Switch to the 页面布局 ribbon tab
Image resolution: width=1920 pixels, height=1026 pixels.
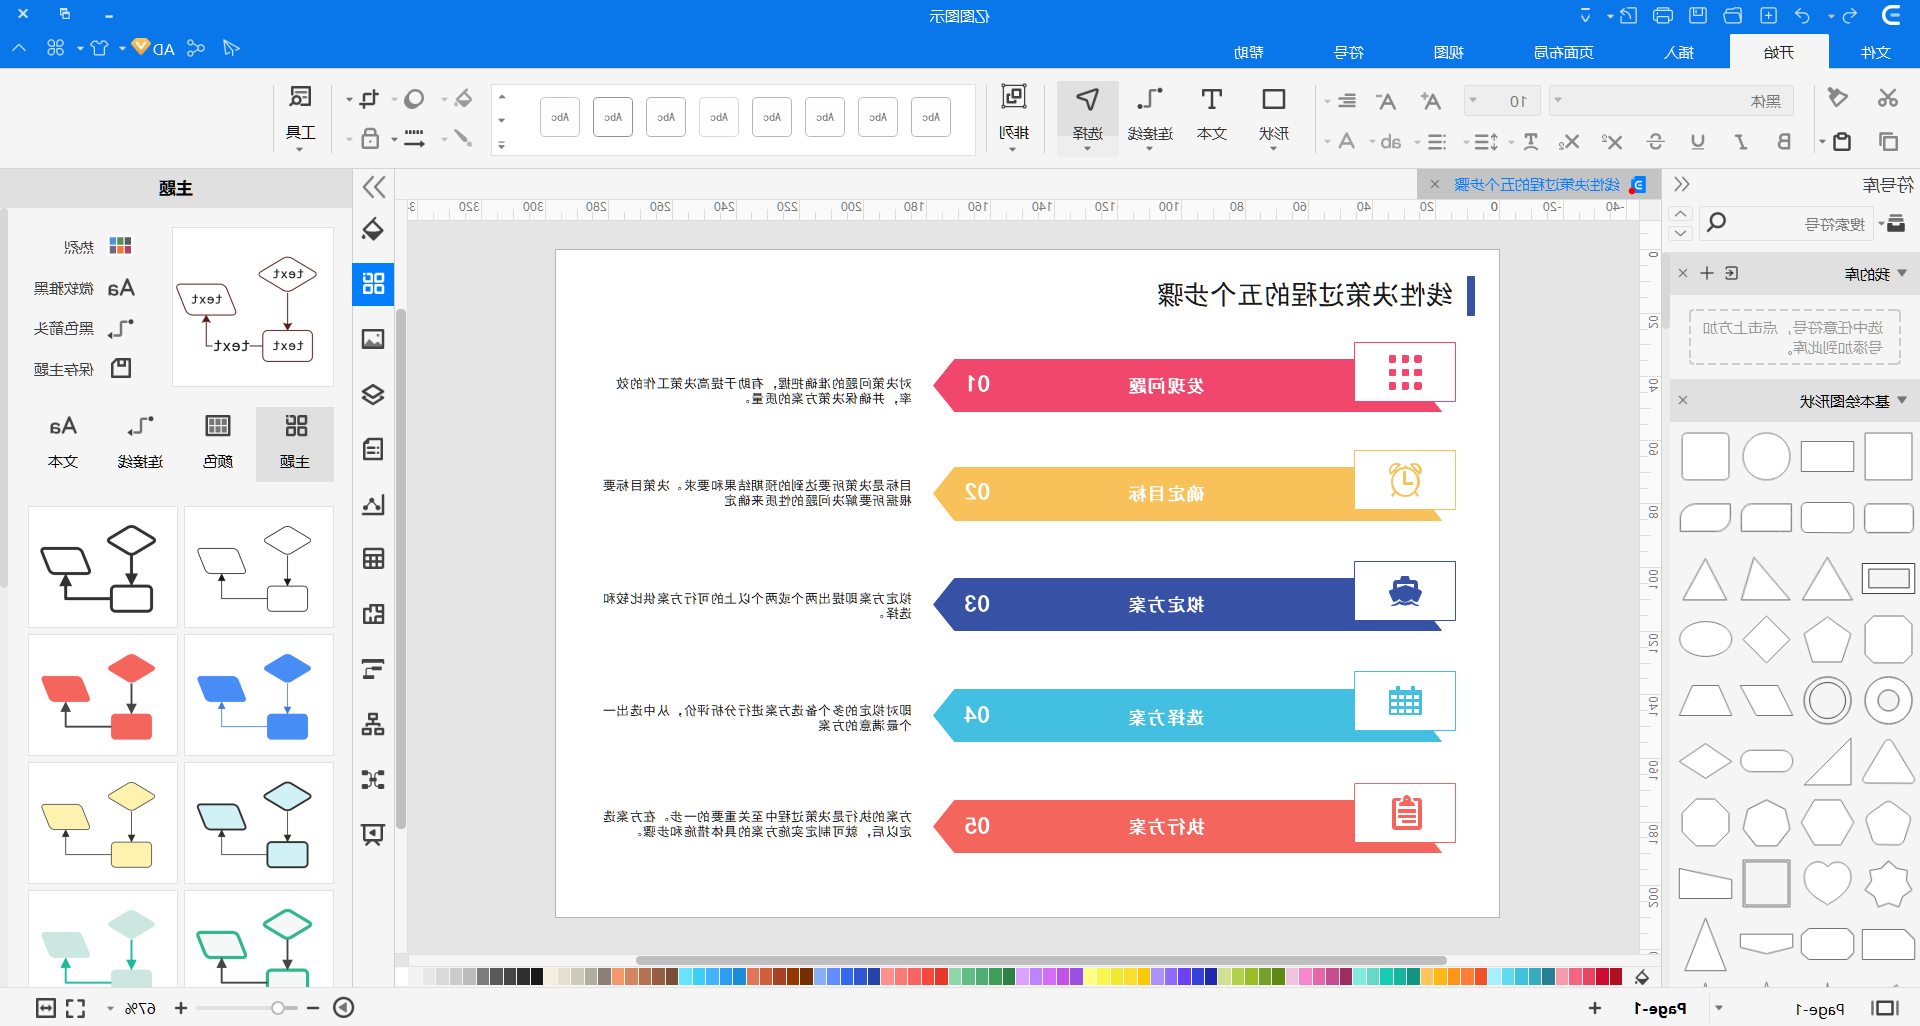click(x=1564, y=52)
